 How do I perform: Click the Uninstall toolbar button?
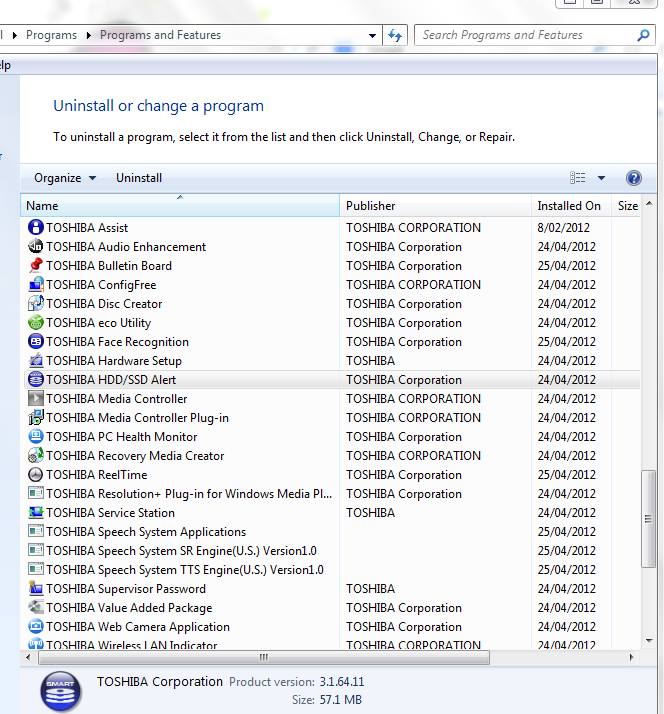tap(139, 178)
